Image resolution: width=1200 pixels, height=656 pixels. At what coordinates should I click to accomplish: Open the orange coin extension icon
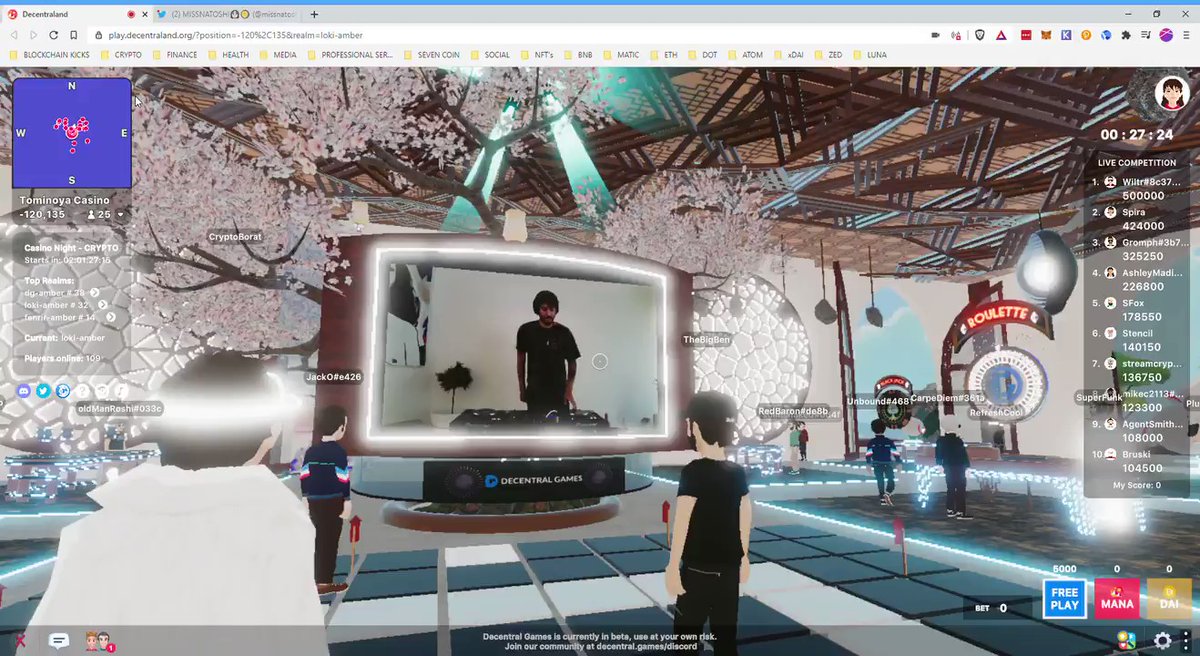pyautogui.click(x=1086, y=35)
